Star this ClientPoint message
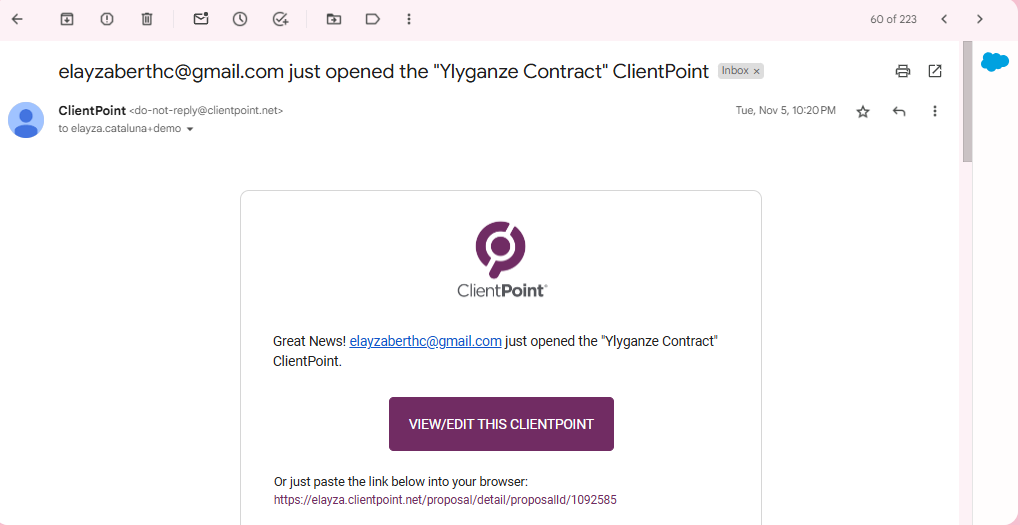 click(863, 111)
